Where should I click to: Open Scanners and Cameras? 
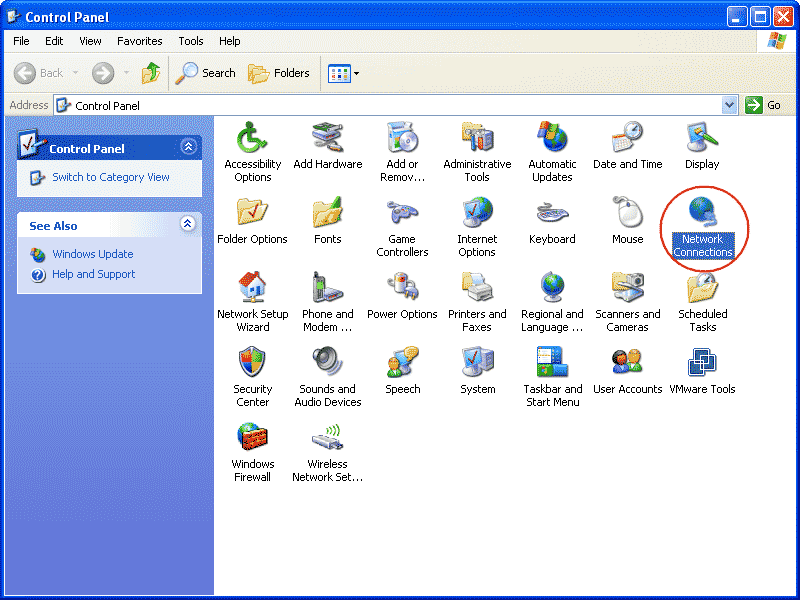628,302
